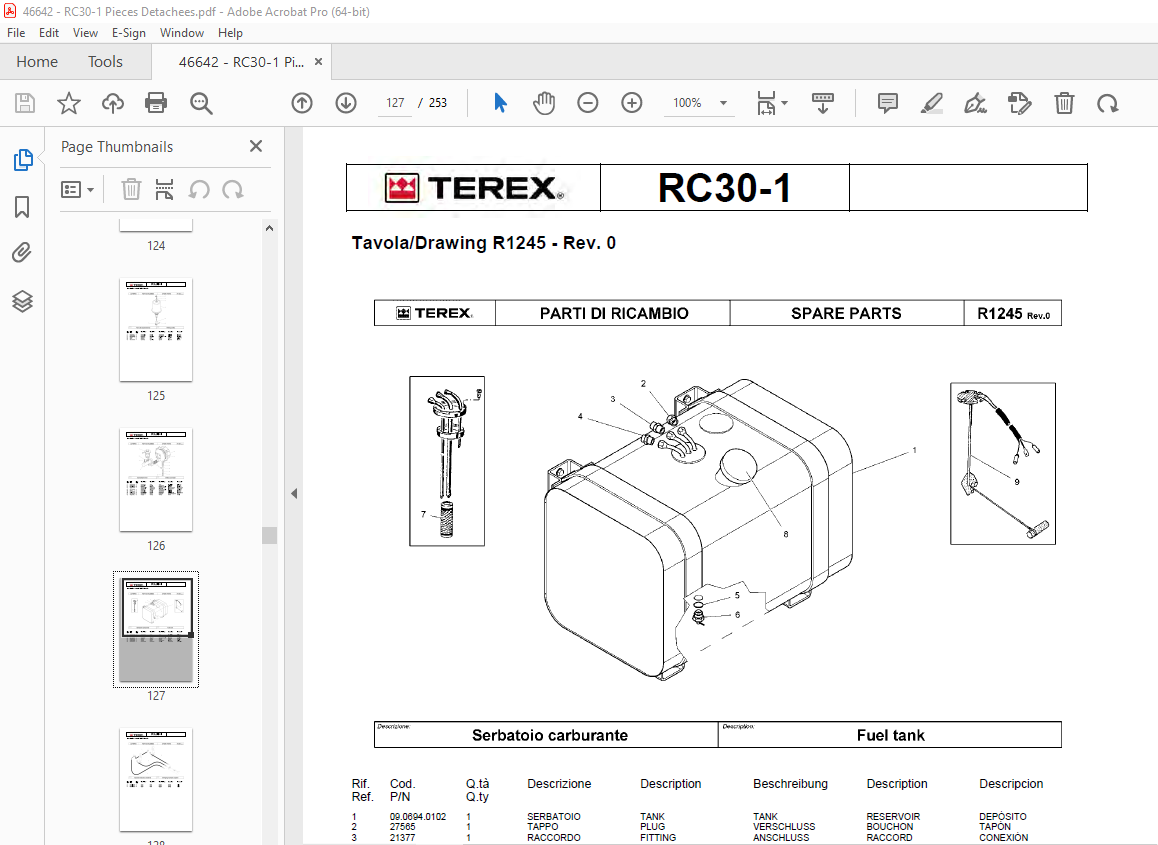1158x845 pixels.
Task: Open the fit page width tool
Action: (x=766, y=103)
